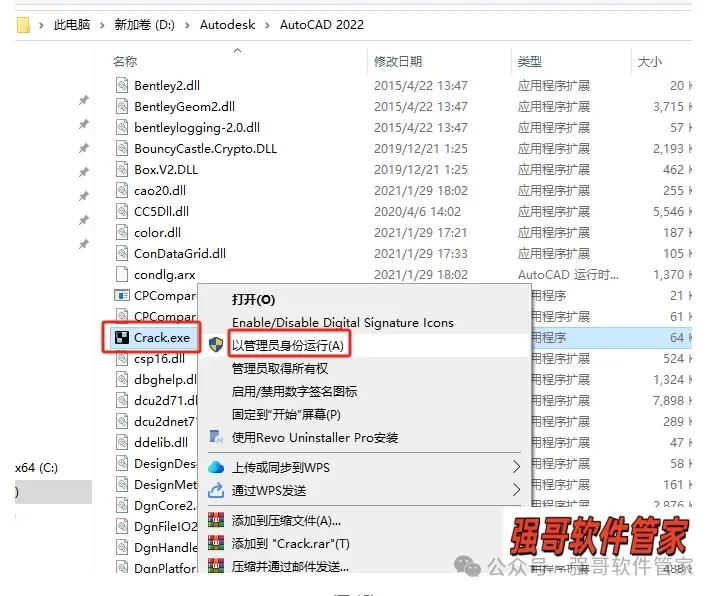Click the condlg.arx blank file icon
Image resolution: width=717 pixels, height=596 pixels.
tap(122, 274)
